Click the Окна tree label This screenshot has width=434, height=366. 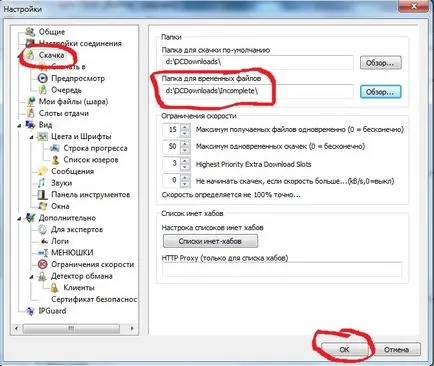tap(60, 206)
